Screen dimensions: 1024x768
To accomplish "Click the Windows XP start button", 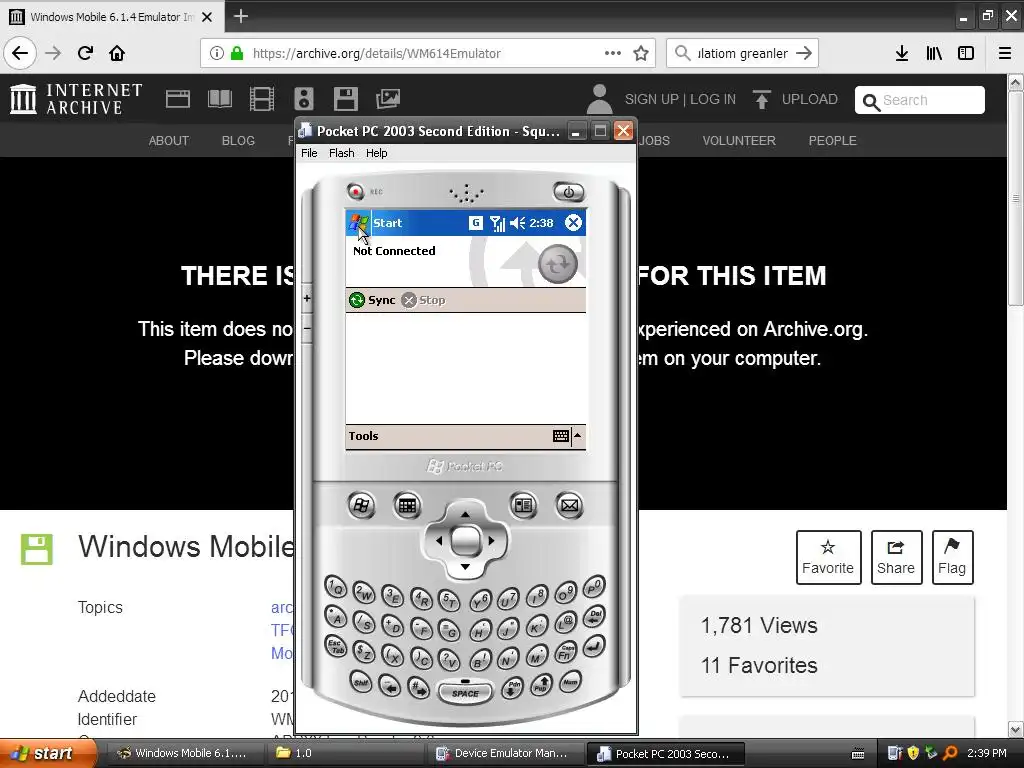I will (x=48, y=753).
